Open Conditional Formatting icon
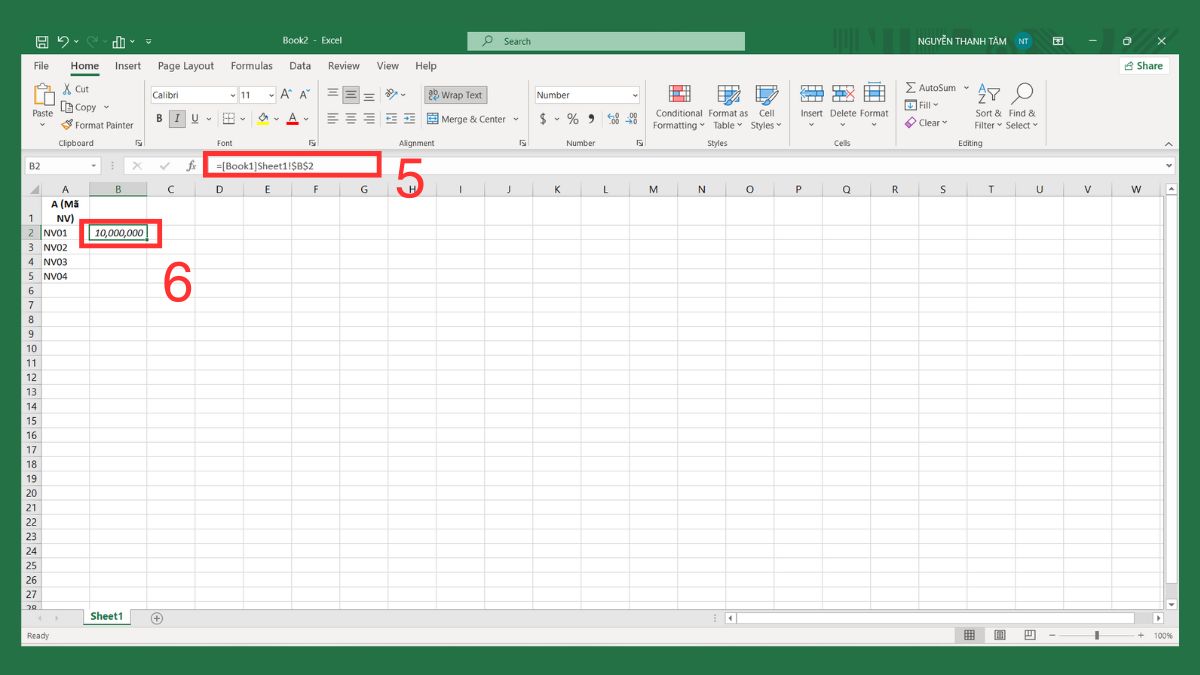The image size is (1200, 675). 680,94
